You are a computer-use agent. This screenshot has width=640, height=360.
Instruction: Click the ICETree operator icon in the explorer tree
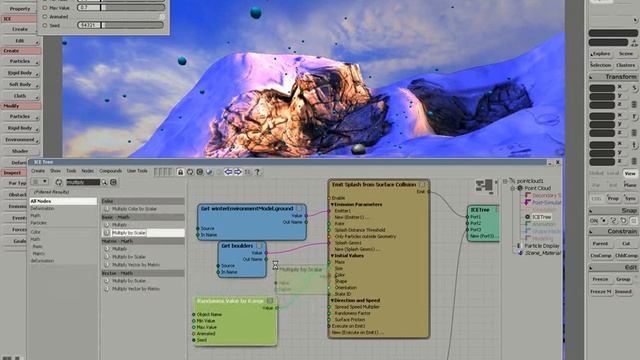point(527,217)
